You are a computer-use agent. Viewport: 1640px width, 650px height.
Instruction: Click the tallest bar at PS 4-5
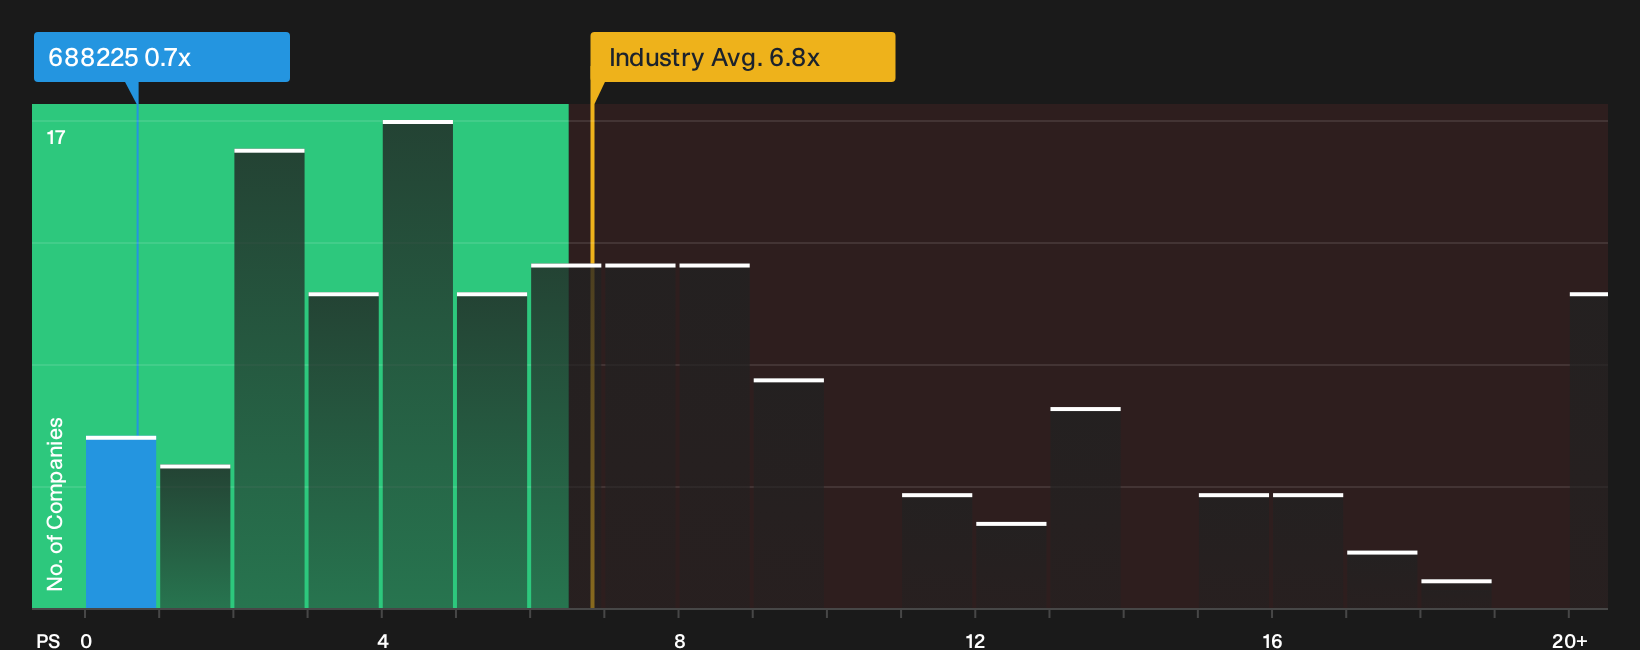coord(418,364)
